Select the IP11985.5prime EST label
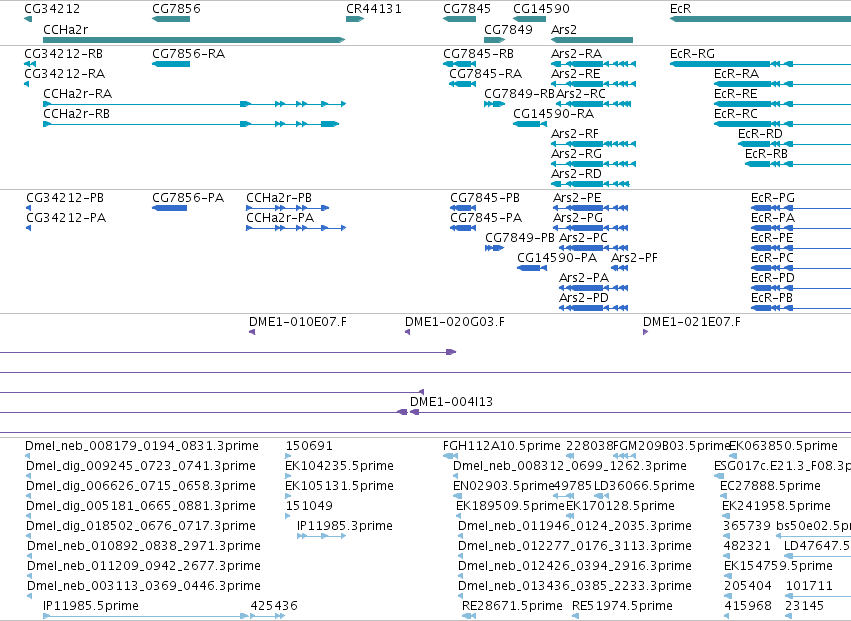Image resolution: width=851 pixels, height=621 pixels. tap(91, 606)
